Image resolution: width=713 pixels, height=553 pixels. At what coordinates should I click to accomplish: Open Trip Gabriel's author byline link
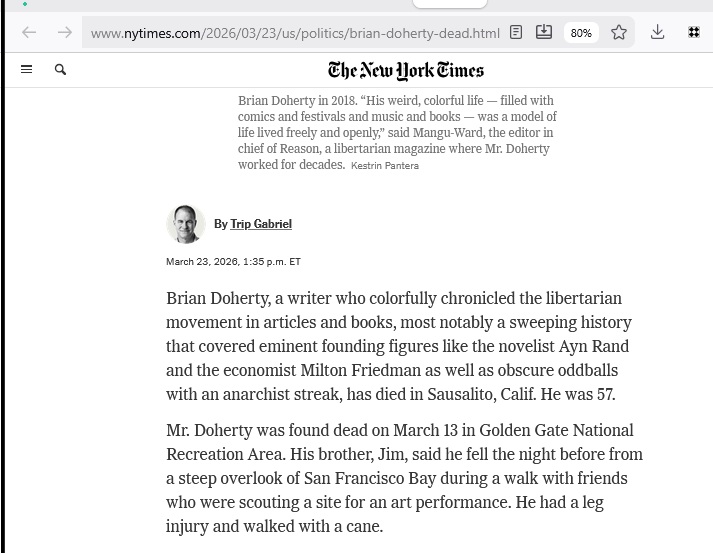pyautogui.click(x=261, y=224)
